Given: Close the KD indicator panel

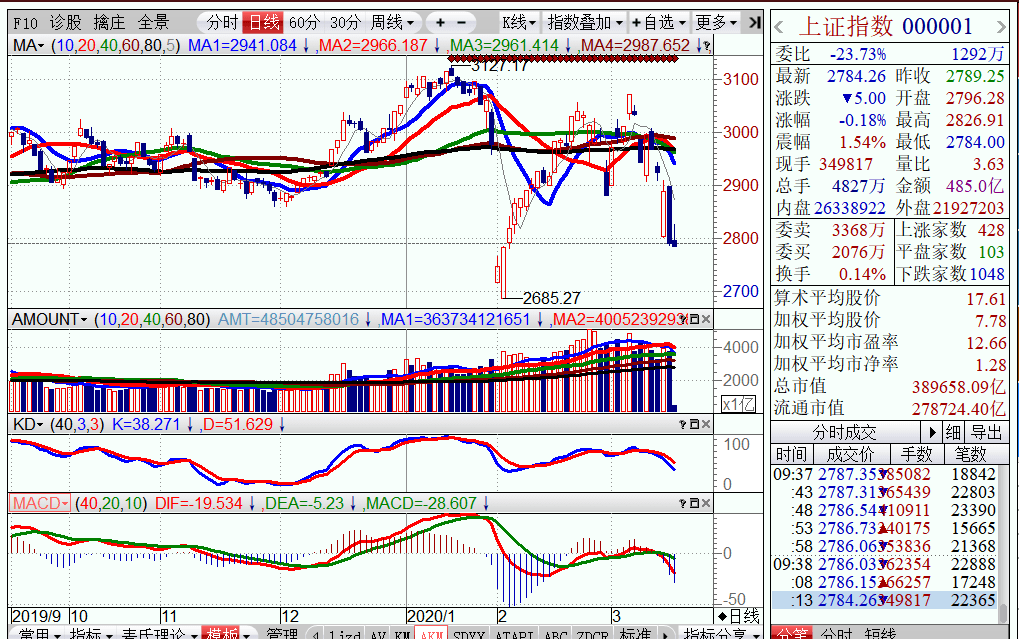Looking at the screenshot, I should tap(706, 424).
